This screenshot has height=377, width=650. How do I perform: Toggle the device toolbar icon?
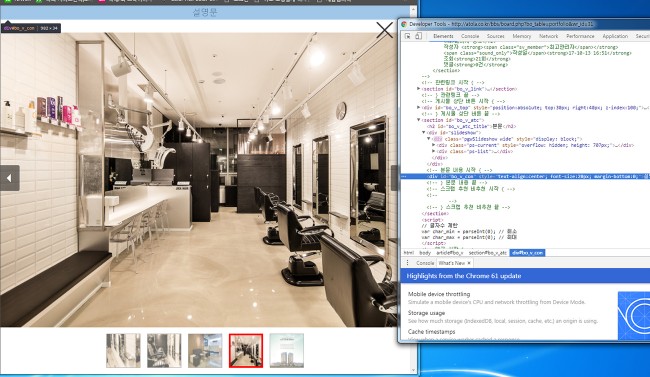(x=418, y=36)
